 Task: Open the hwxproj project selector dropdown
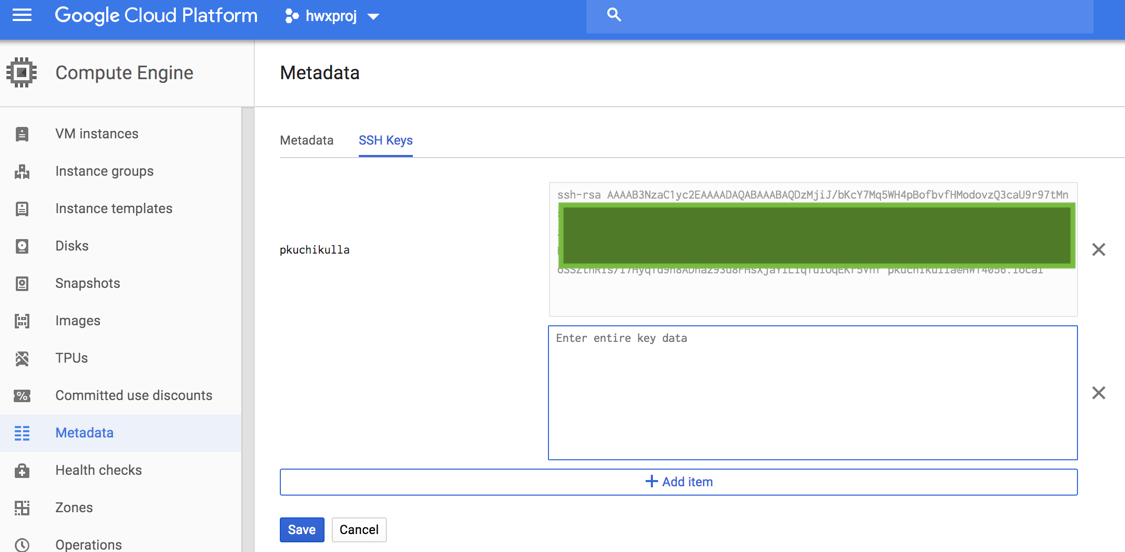pos(332,16)
